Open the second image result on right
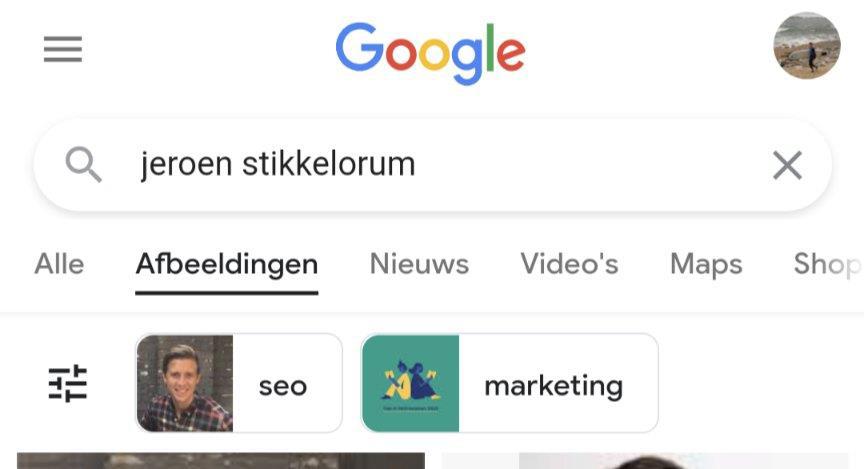This screenshot has height=469, width=864. pyautogui.click(x=645, y=461)
